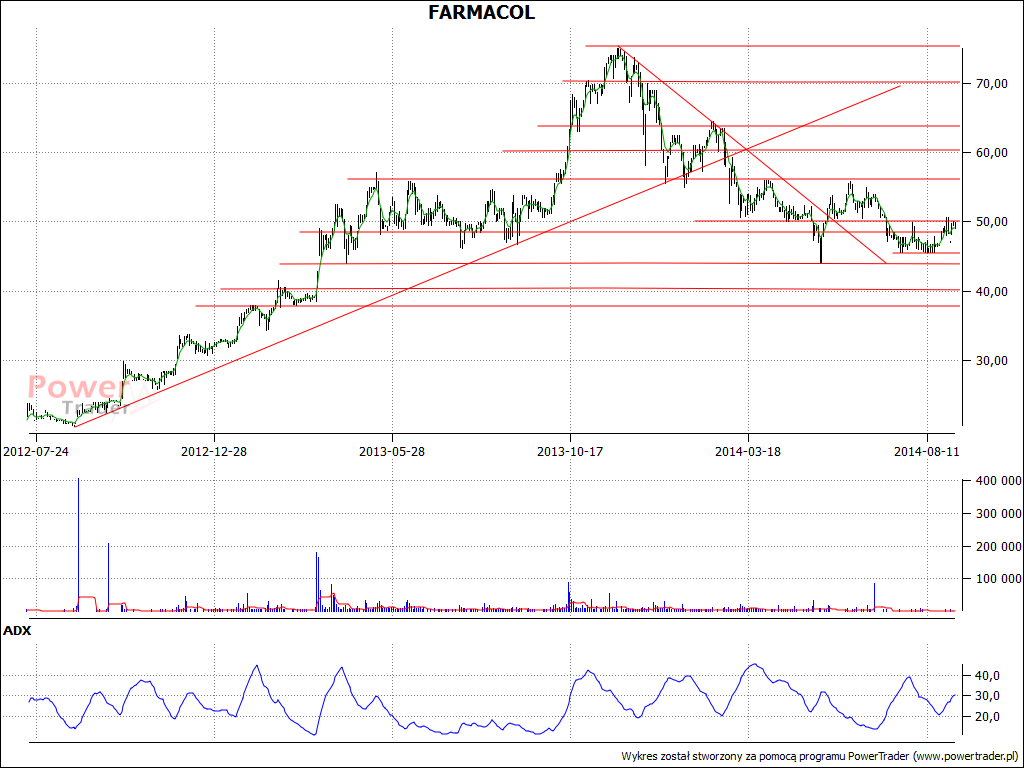Click the tallest blue volume spike
This screenshot has width=1024, height=768.
[78, 545]
